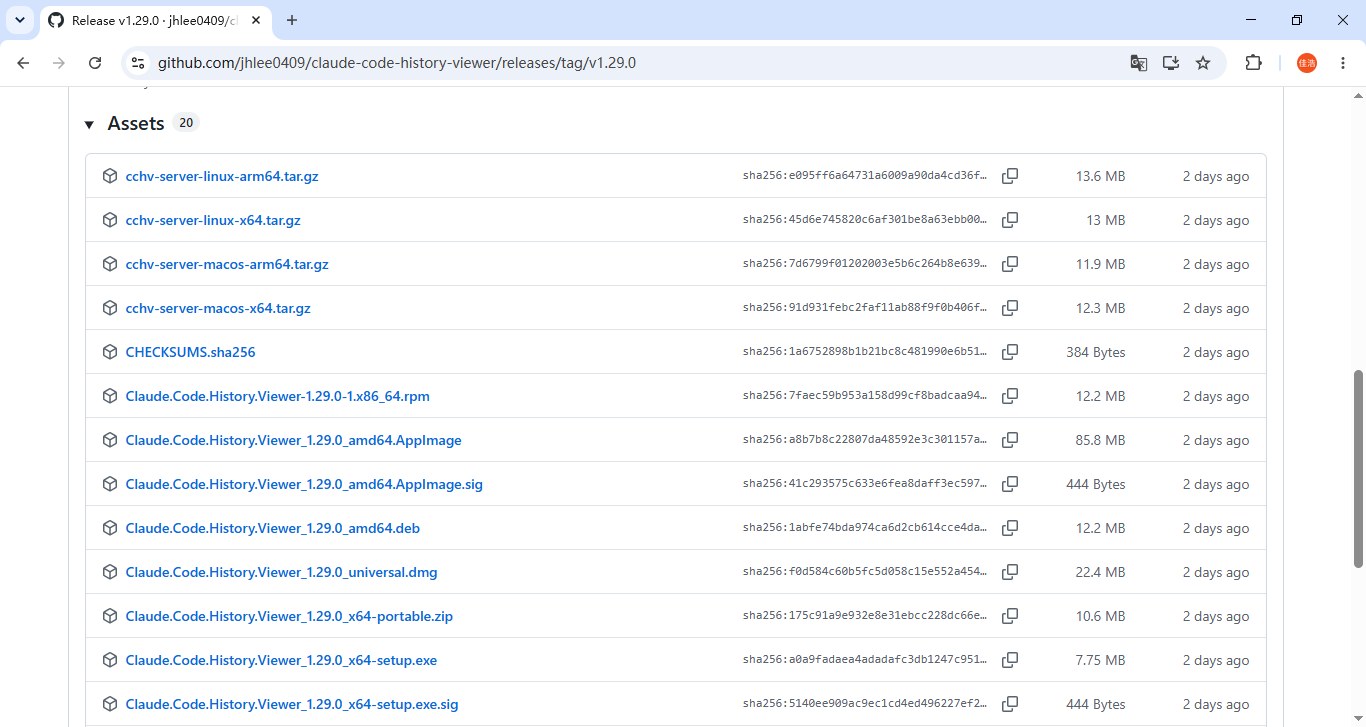Download the CHECKSUMS.sha256 file
This screenshot has width=1366, height=727.
click(191, 352)
